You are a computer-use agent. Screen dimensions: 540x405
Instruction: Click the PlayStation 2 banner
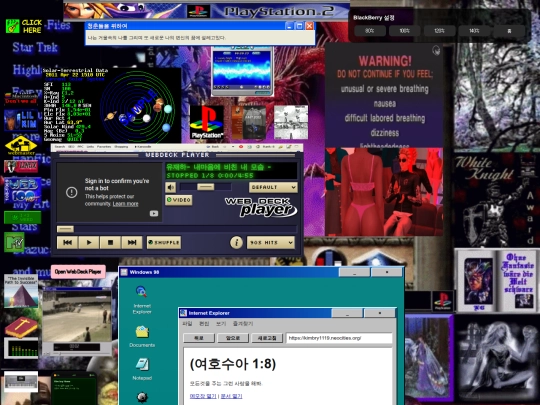click(207, 11)
